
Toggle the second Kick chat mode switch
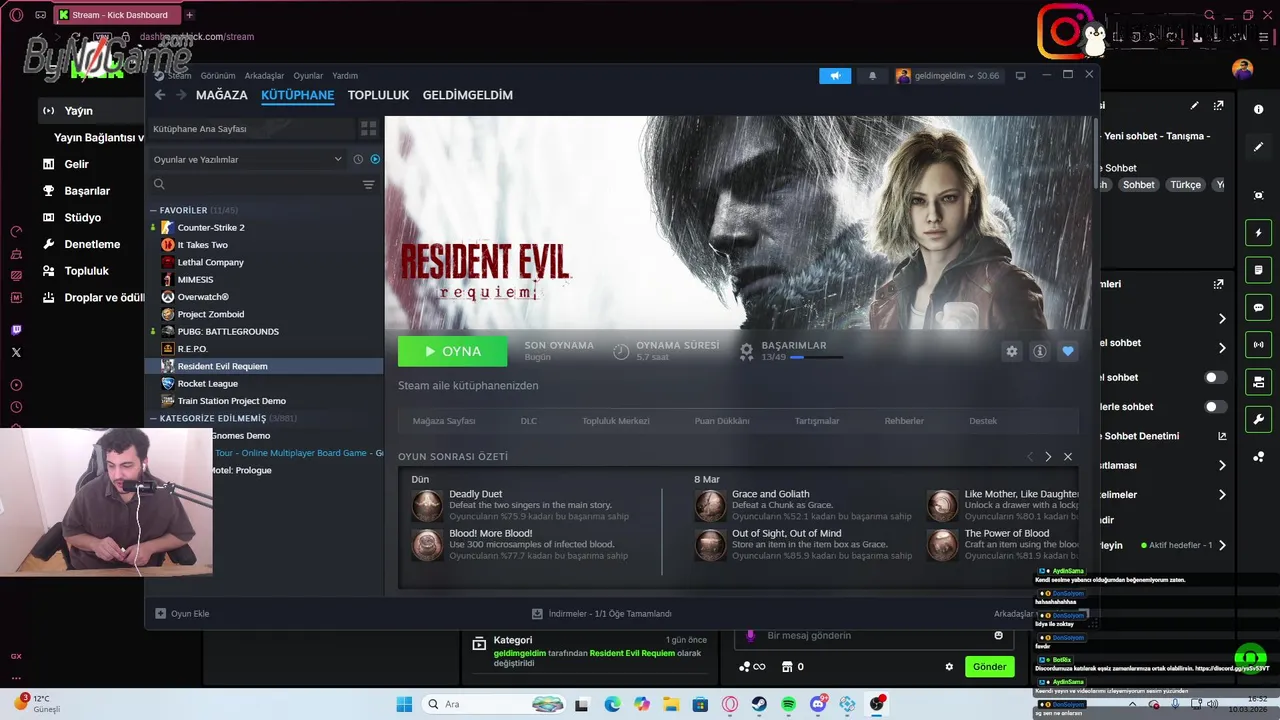pos(1215,407)
